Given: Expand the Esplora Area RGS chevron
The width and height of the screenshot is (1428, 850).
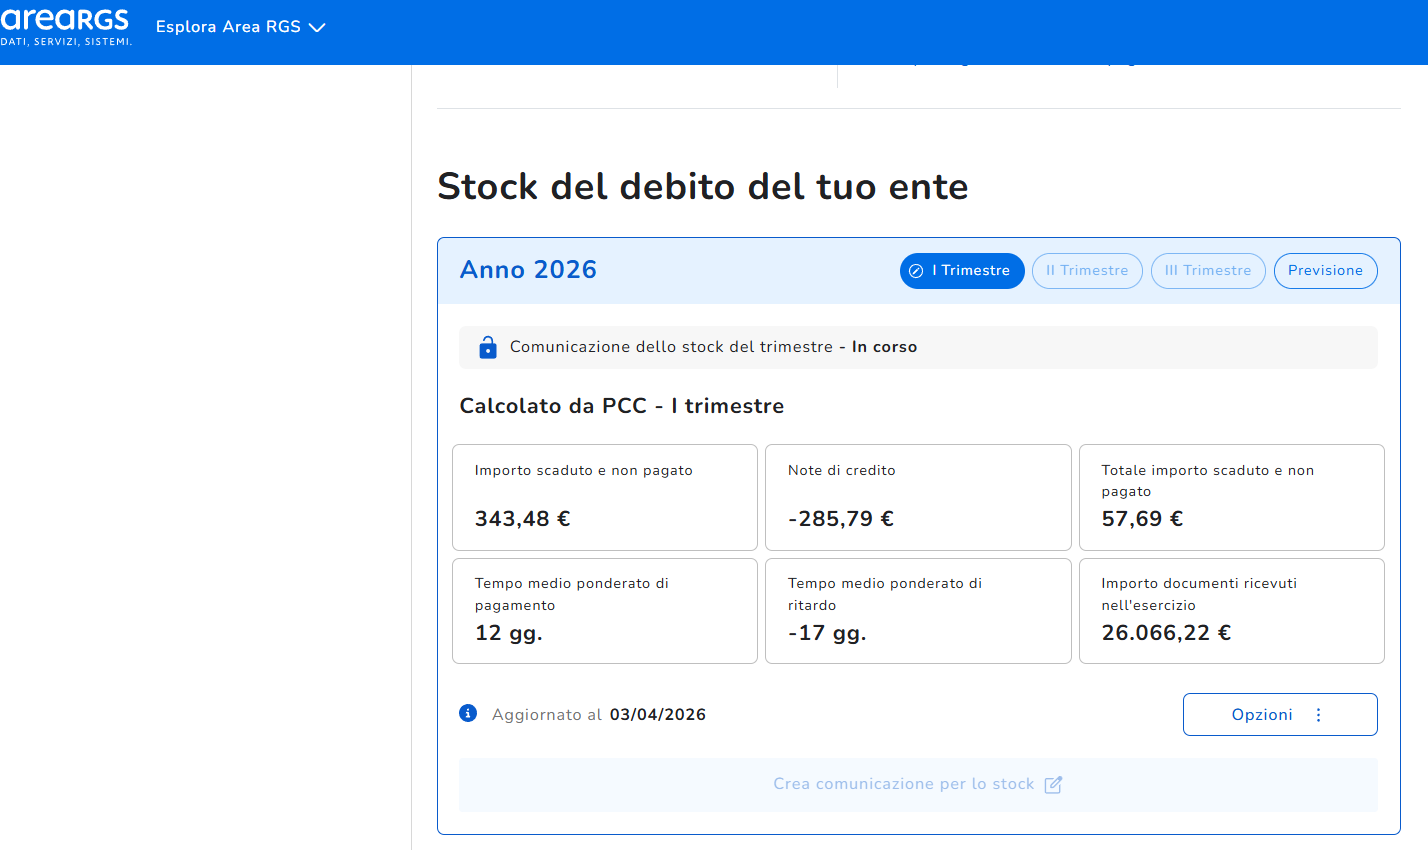Looking at the screenshot, I should tap(317, 28).
